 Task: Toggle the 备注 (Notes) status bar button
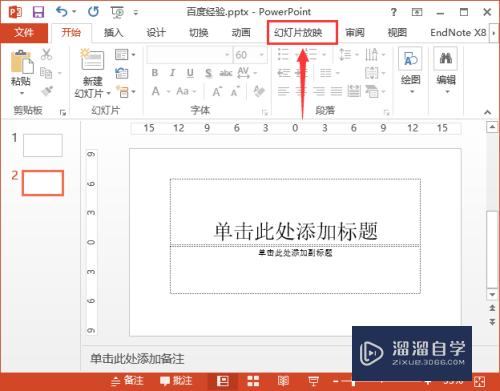pos(127,381)
